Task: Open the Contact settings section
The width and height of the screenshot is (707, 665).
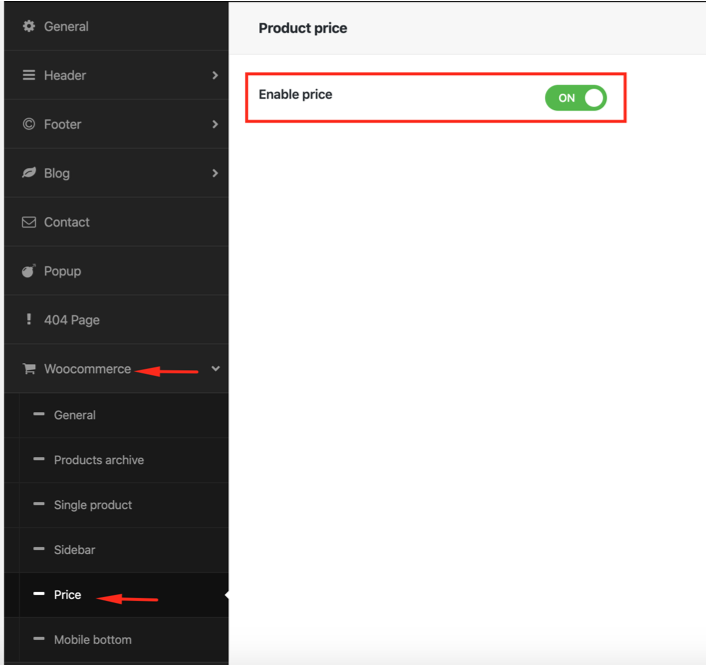Action: tap(66, 222)
